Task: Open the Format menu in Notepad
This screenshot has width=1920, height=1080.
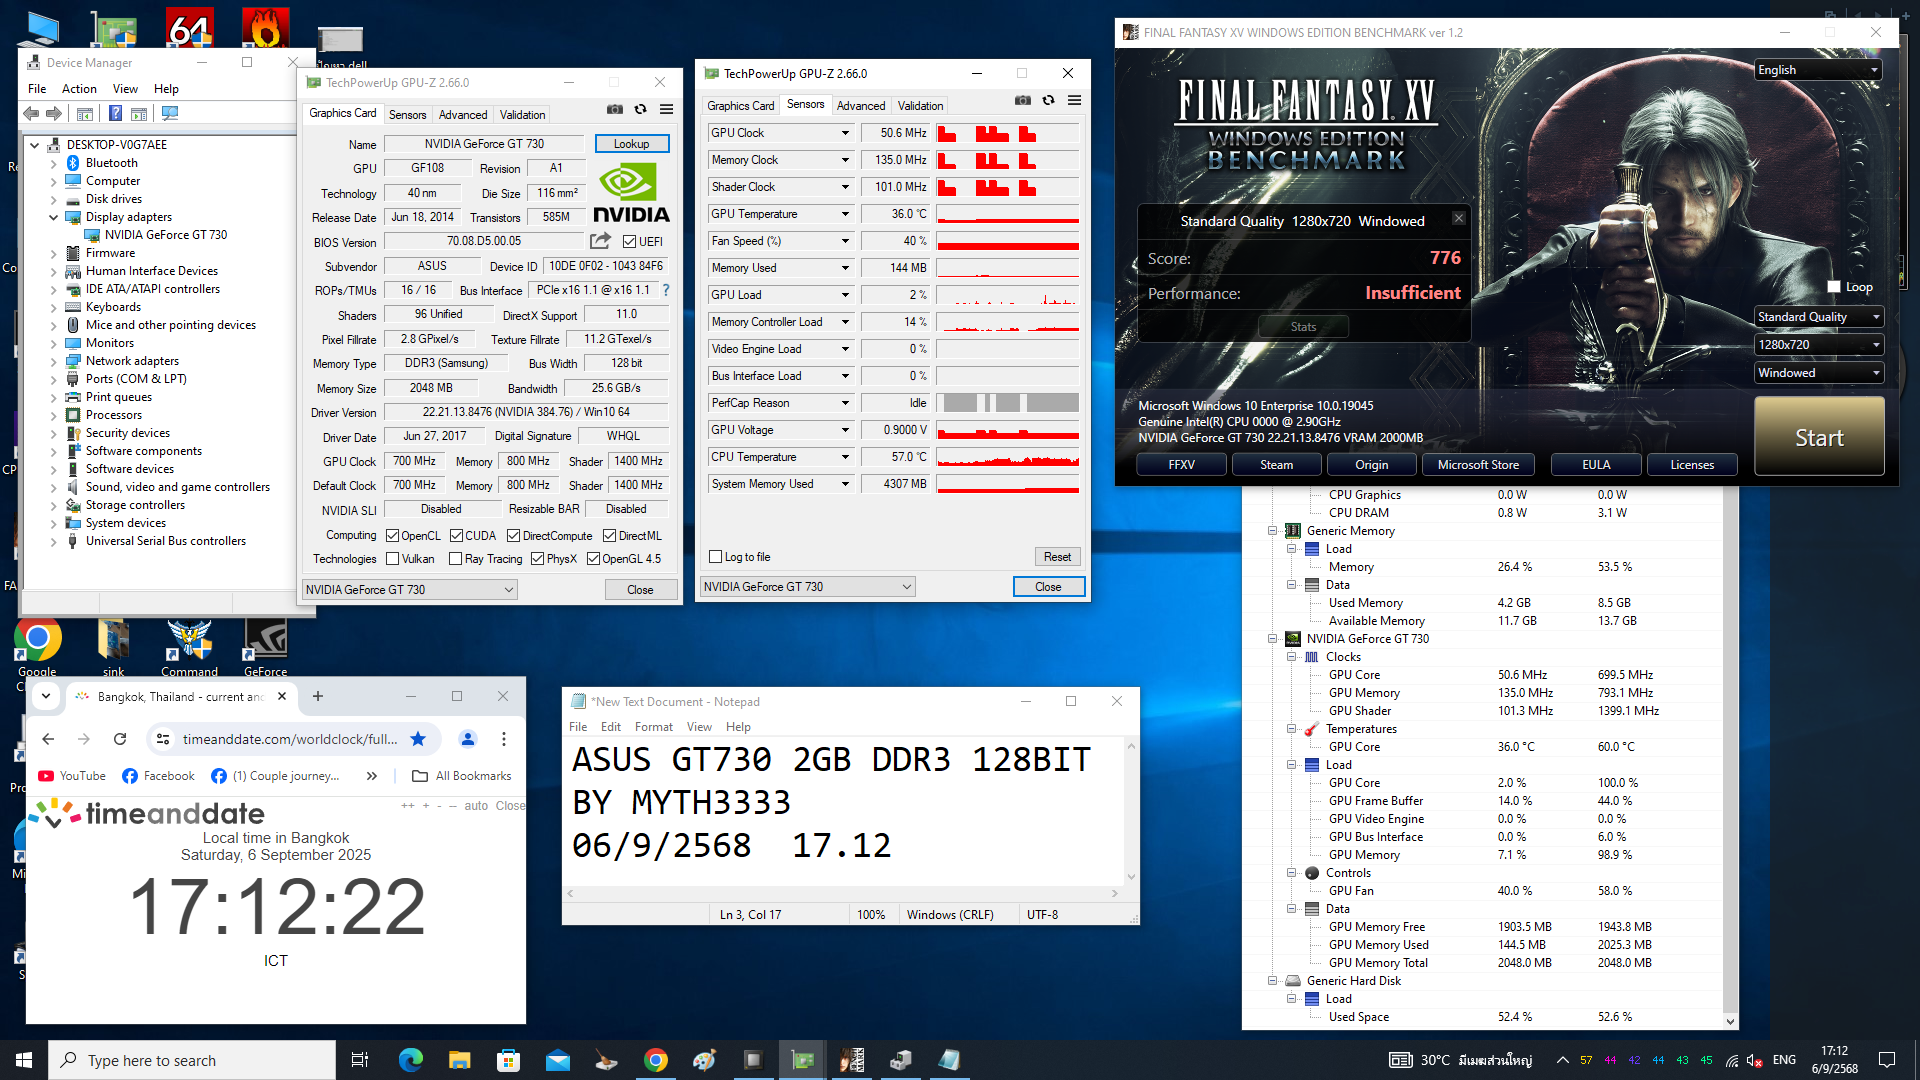Action: click(653, 727)
